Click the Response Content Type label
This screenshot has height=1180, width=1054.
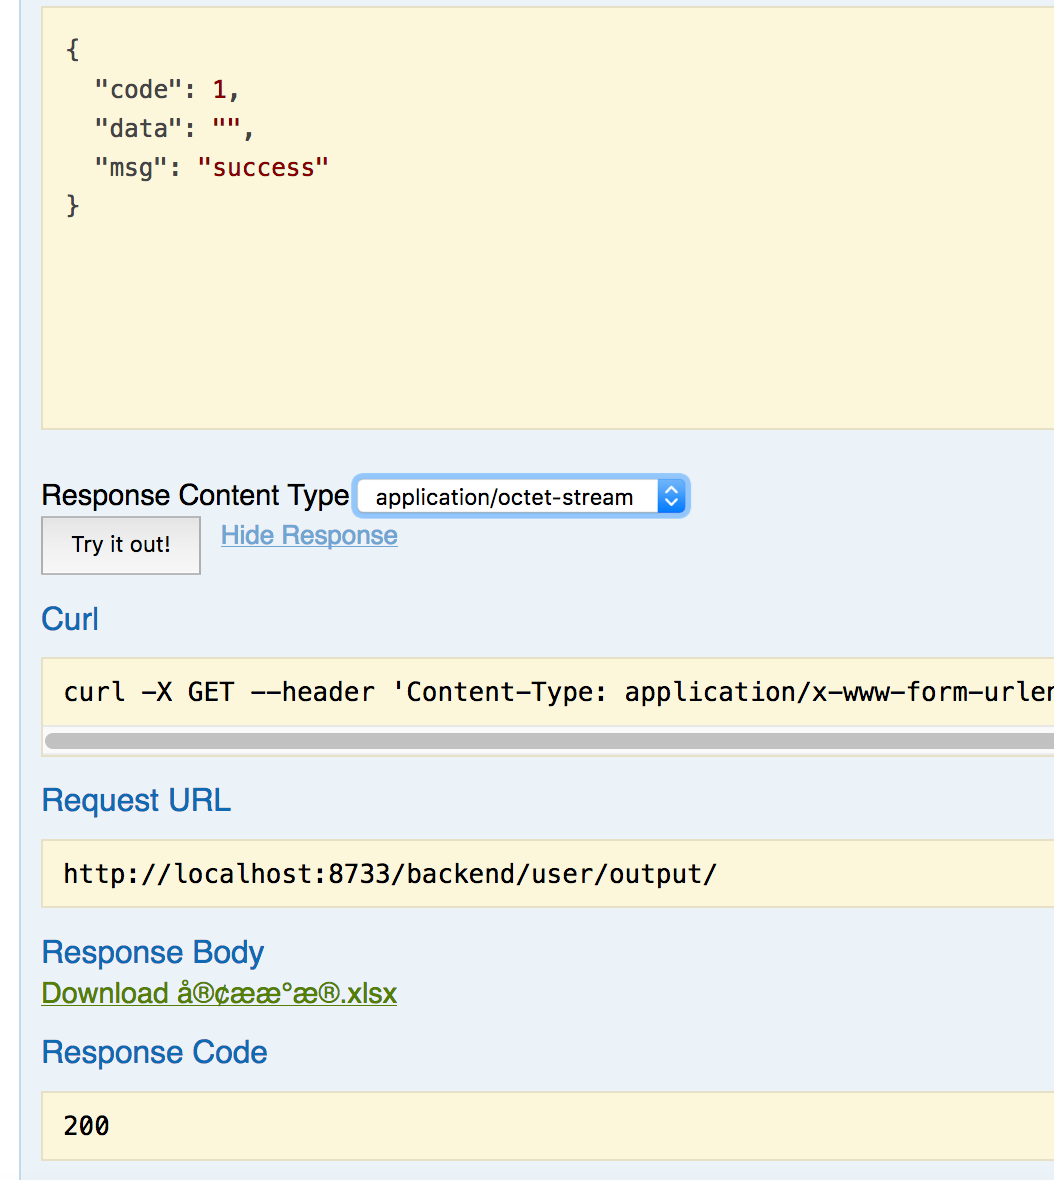(195, 496)
